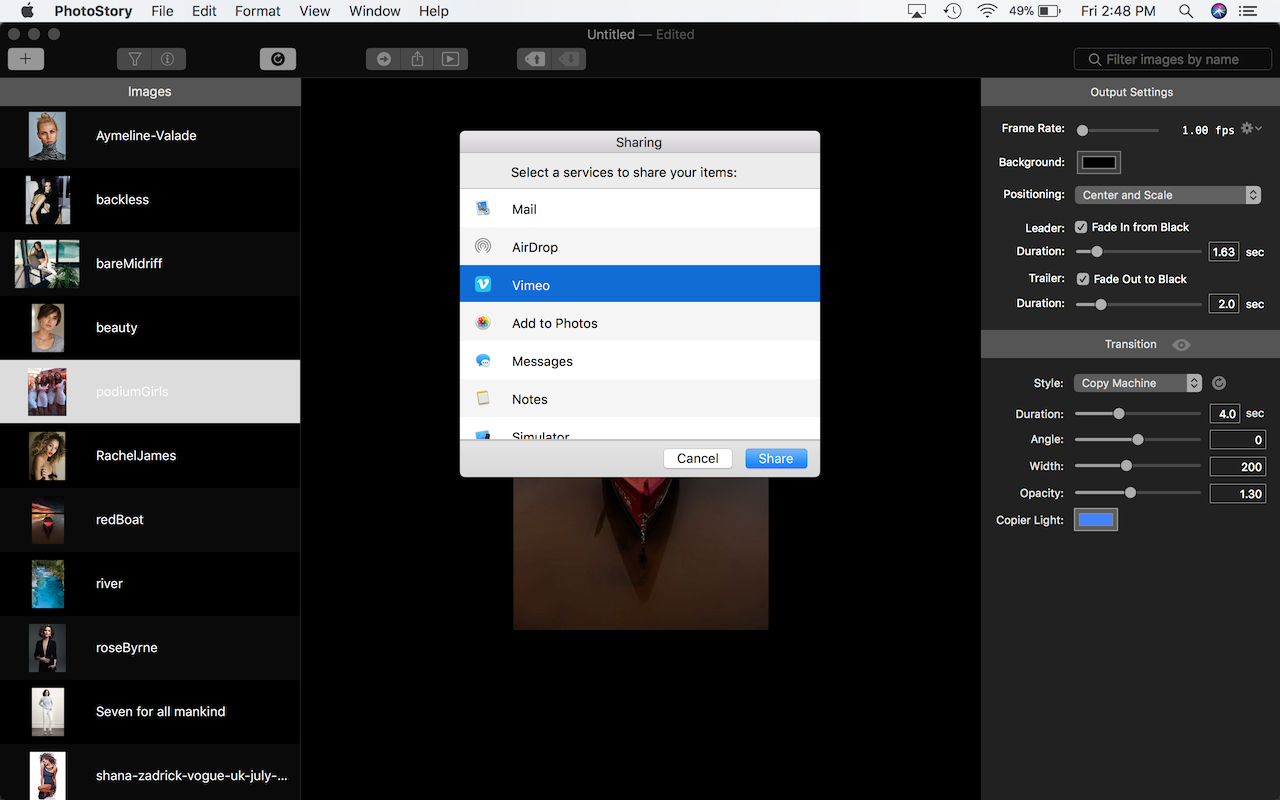1280x800 pixels.
Task: Select the Aymeline-Valade image row
Action: (150, 136)
